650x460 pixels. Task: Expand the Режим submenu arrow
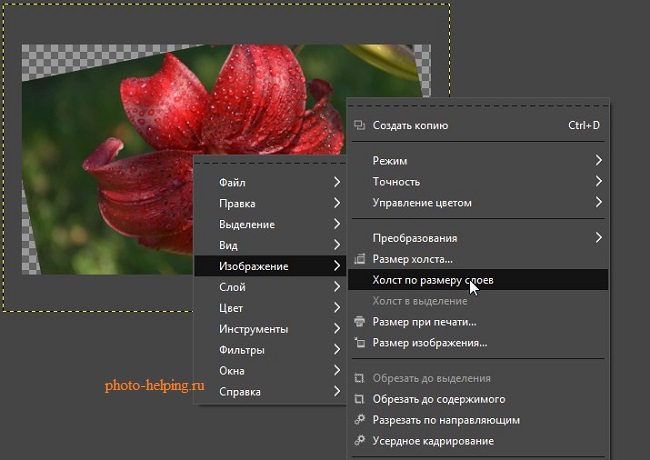point(598,160)
